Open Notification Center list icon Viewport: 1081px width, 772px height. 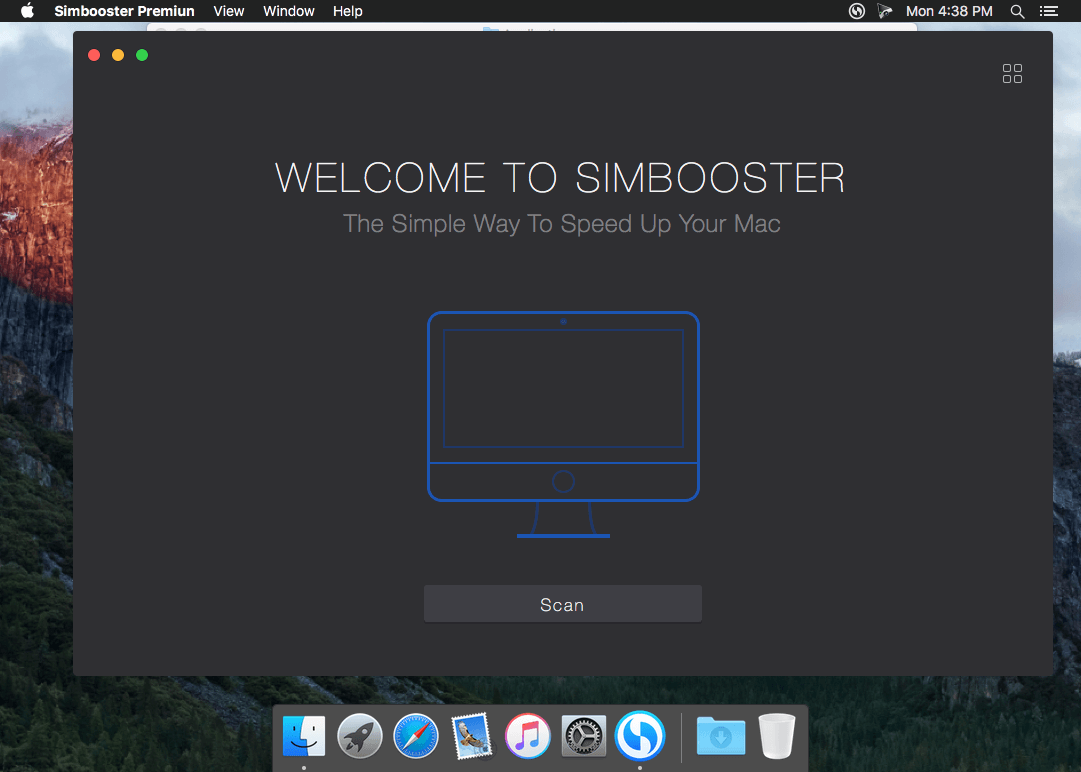pos(1049,11)
